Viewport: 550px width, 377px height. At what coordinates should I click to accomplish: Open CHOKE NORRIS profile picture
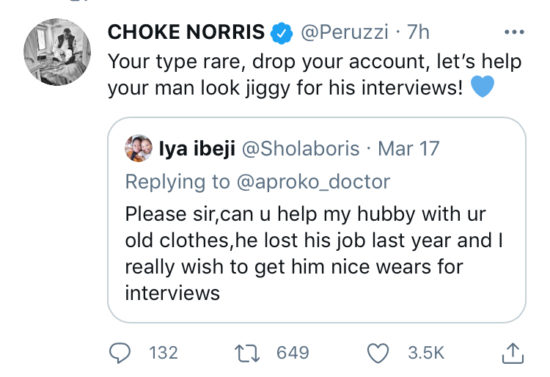tap(57, 52)
